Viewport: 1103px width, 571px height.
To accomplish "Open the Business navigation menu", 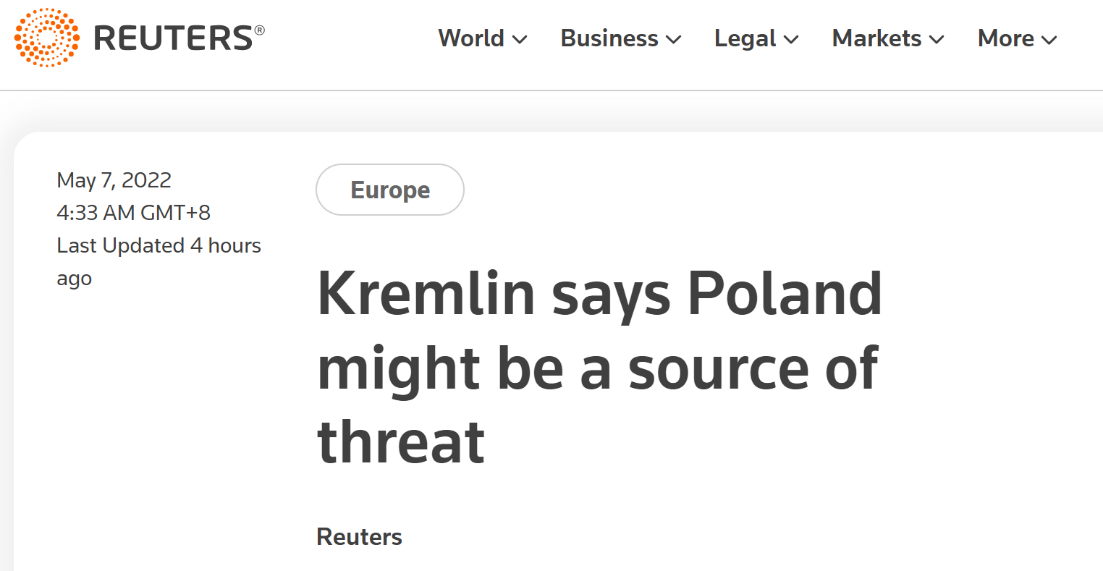I will click(x=609, y=38).
